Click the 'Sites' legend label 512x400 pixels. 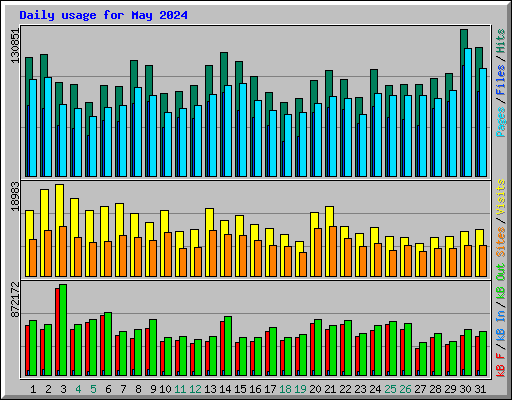(x=500, y=242)
